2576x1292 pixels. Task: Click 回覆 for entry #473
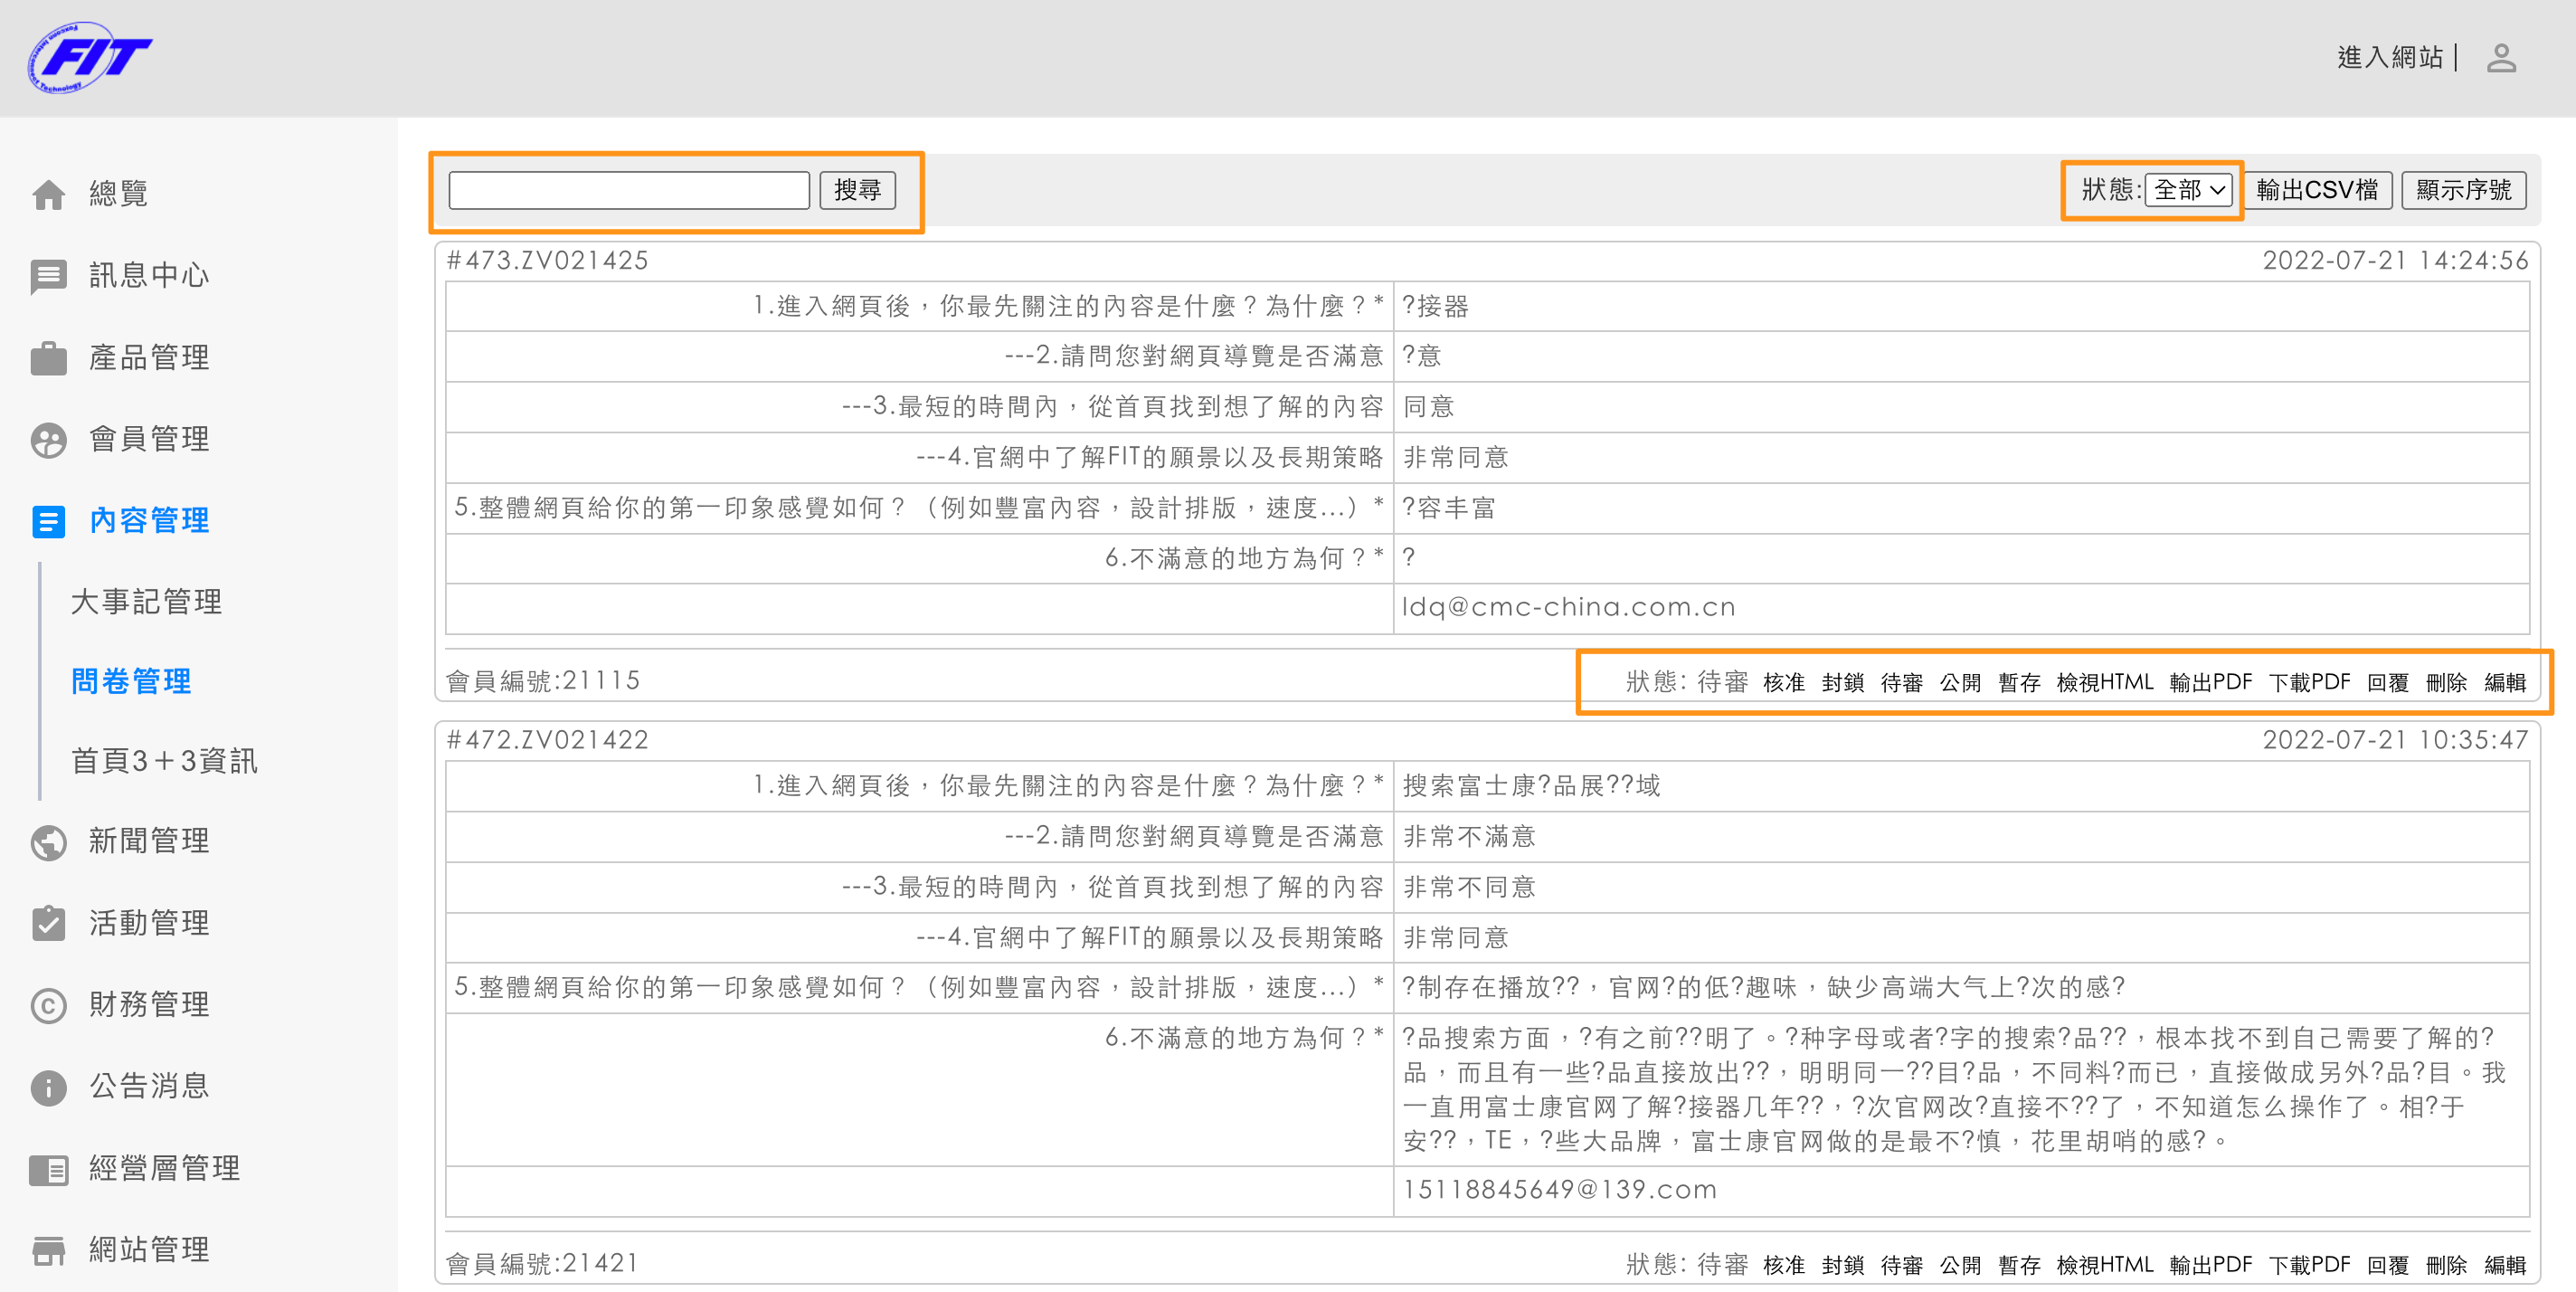click(x=2387, y=683)
